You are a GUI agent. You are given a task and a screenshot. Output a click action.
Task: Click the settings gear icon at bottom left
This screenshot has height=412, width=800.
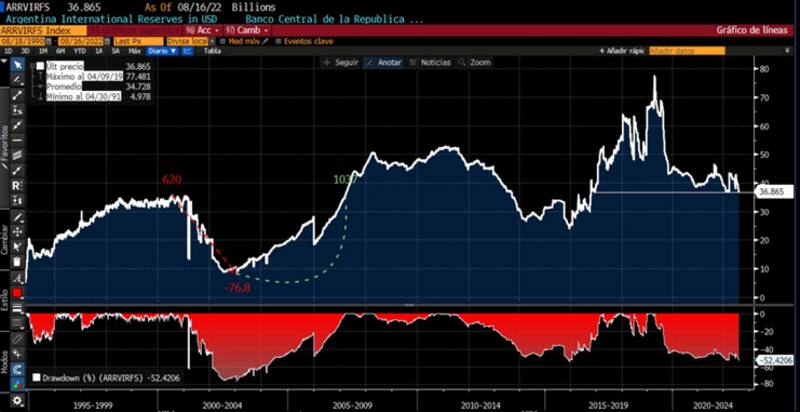17,401
